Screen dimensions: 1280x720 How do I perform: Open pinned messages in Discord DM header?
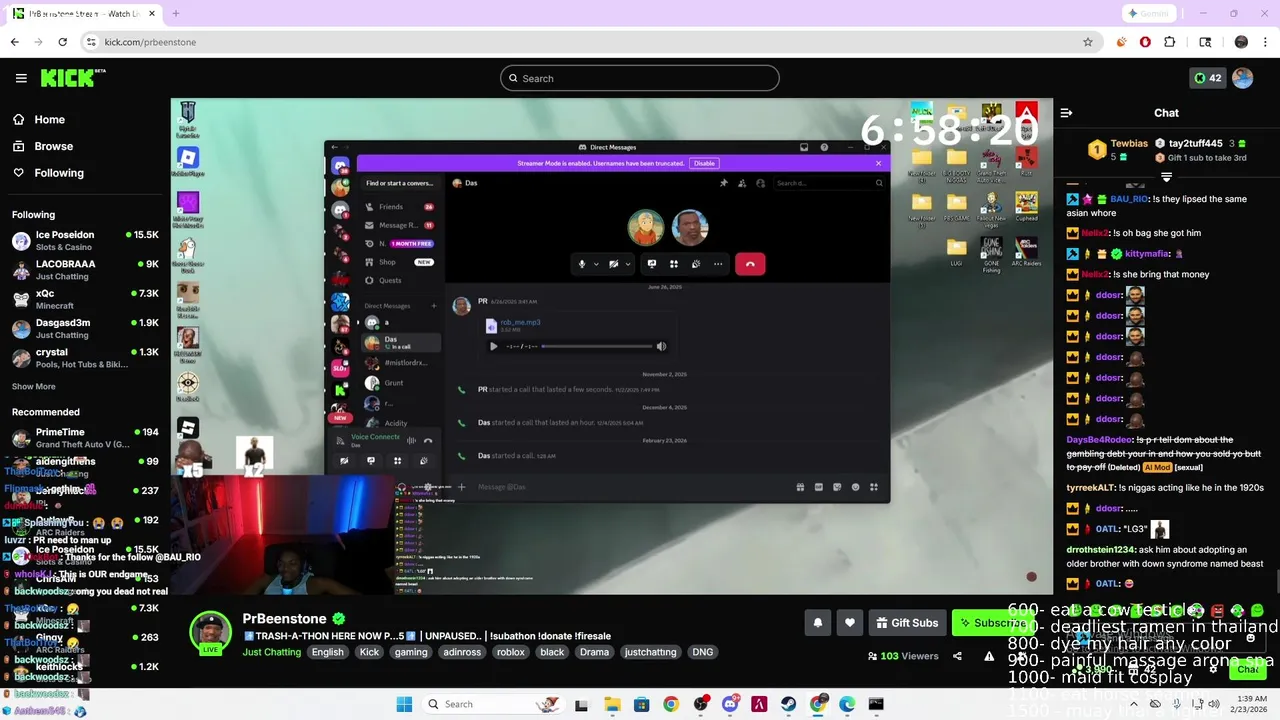723,183
